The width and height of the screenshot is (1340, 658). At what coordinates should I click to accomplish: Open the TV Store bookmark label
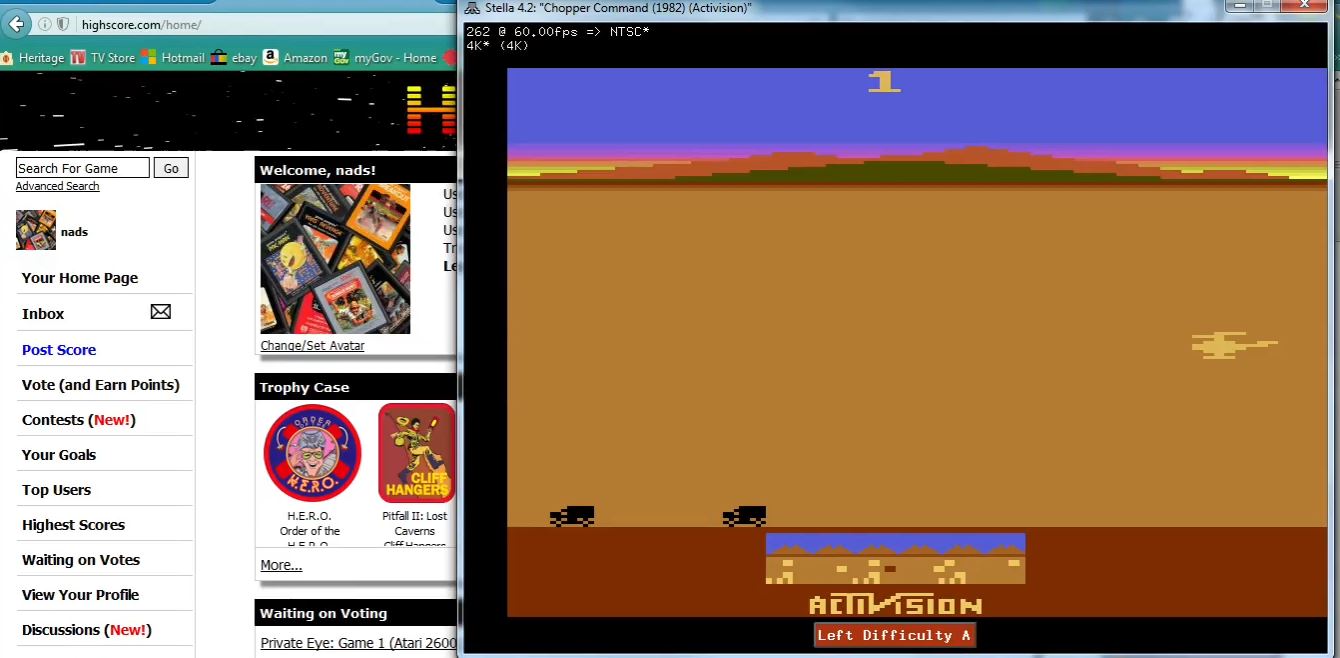pyautogui.click(x=113, y=58)
